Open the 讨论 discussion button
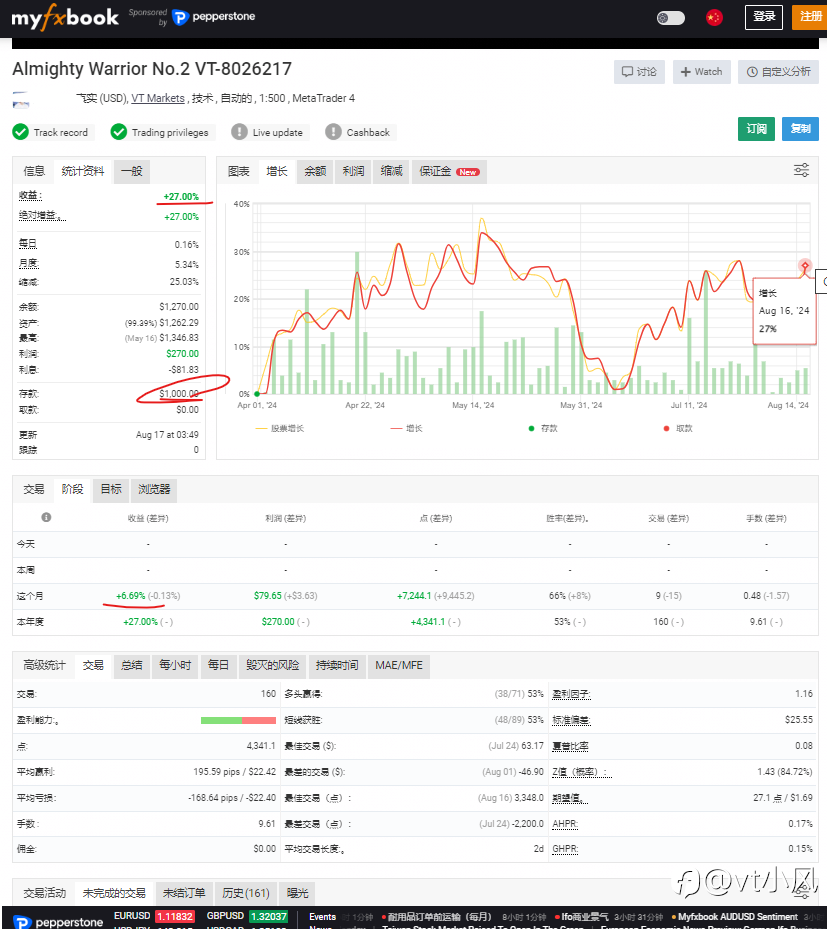 pos(639,72)
